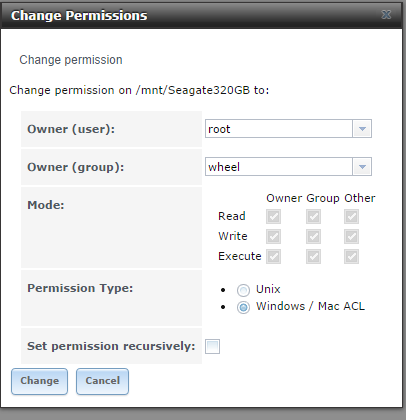Toggle Other Execute checkbox

pyautogui.click(x=351, y=257)
